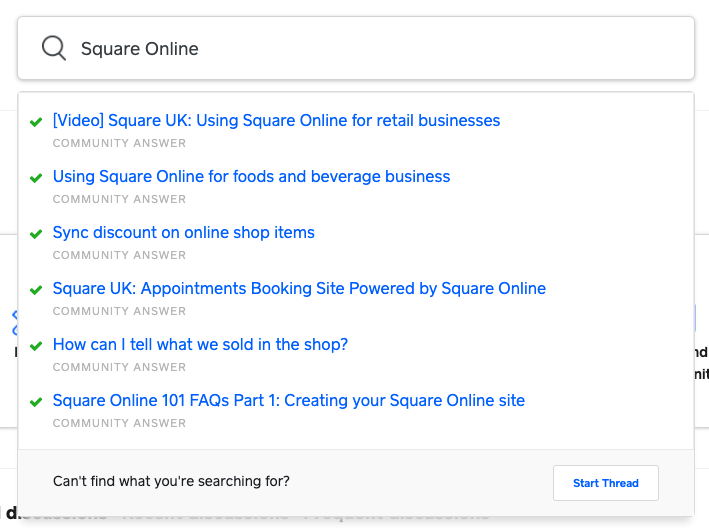Select 'Sync discount on online shop items'
Image resolution: width=709 pixels, height=528 pixels.
pyautogui.click(x=183, y=233)
